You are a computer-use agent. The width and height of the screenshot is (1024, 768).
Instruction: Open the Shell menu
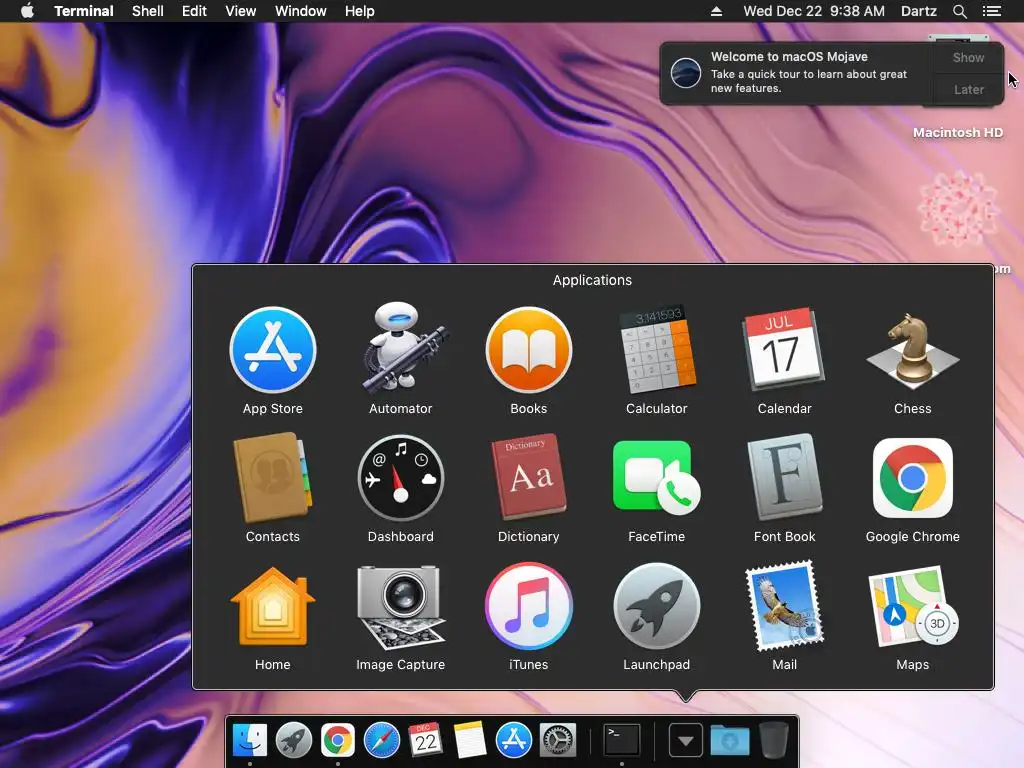(148, 11)
